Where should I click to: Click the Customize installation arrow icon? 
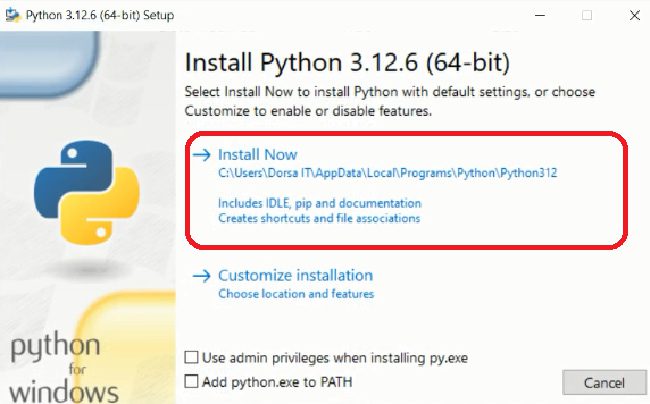coord(202,276)
